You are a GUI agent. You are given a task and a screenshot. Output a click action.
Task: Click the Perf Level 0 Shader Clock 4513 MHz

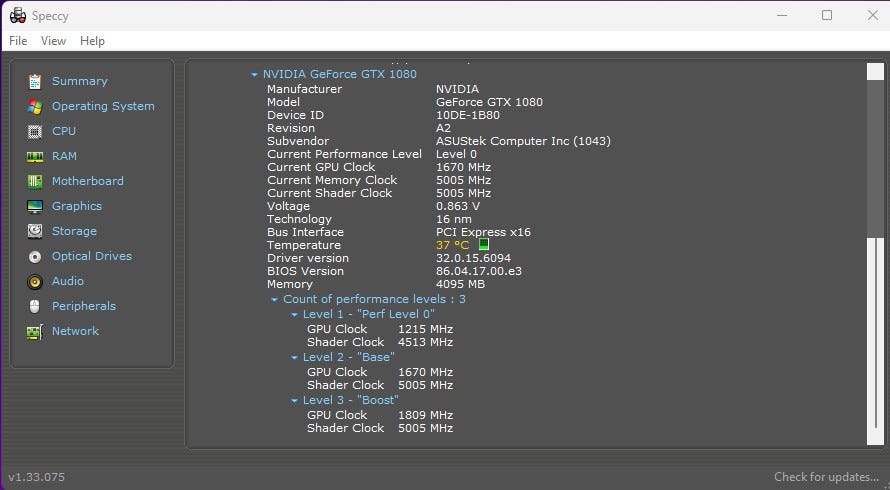(426, 342)
